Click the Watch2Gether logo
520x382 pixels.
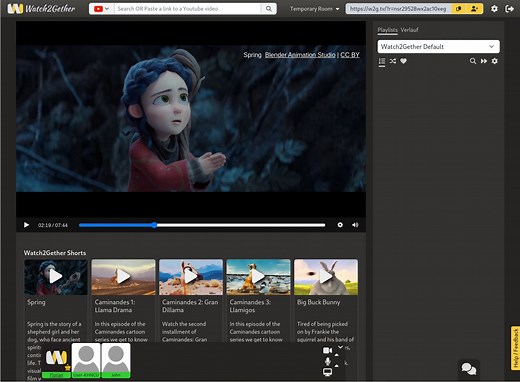[41, 9]
